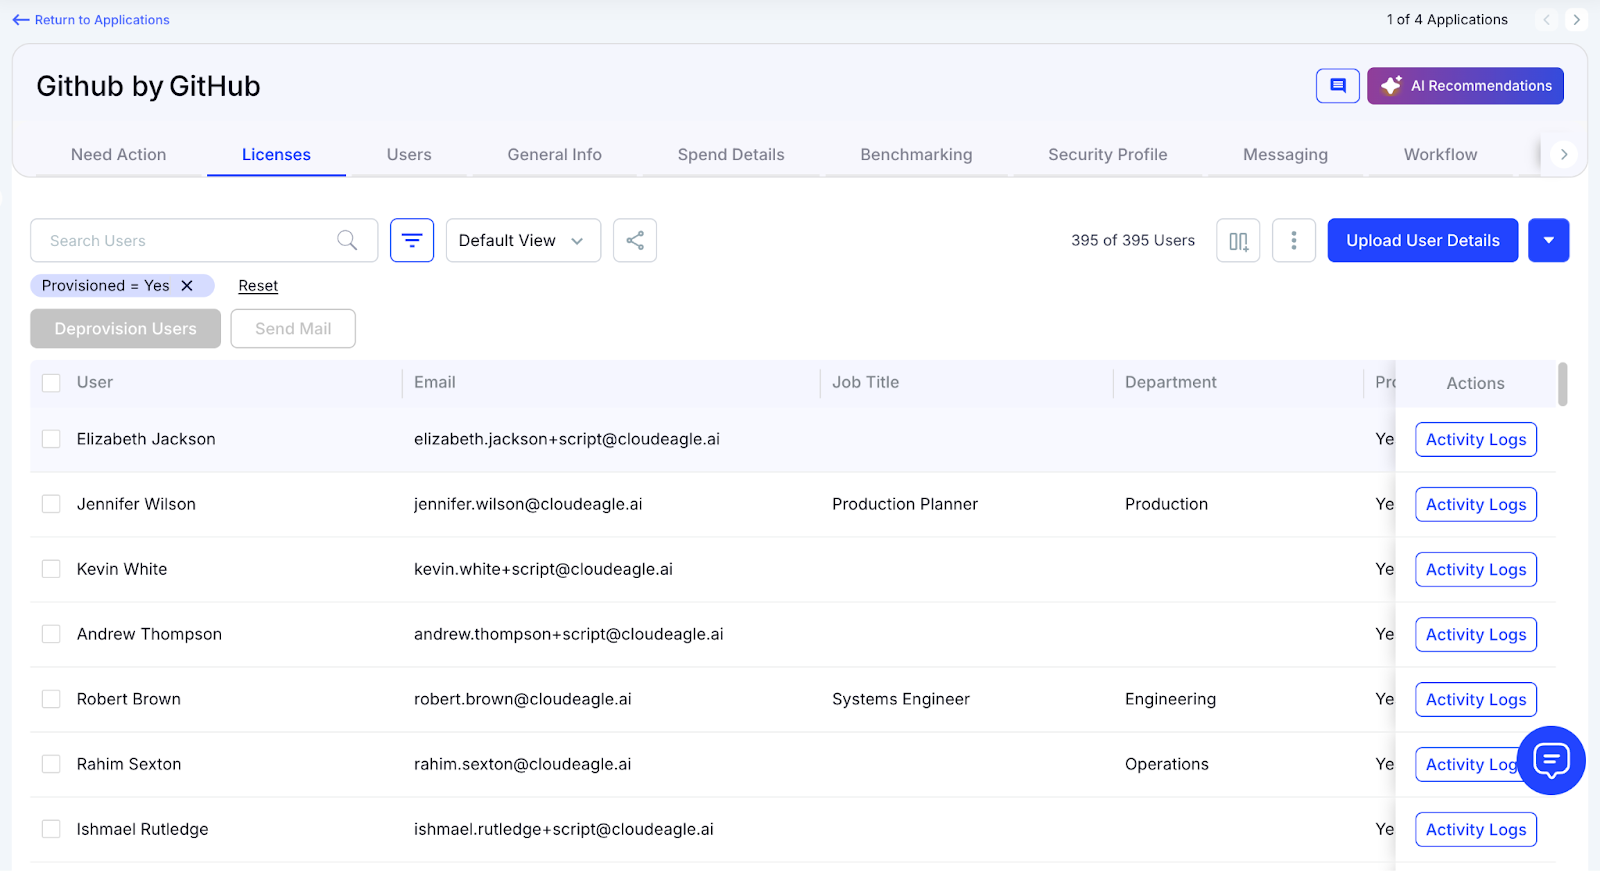Sort by the Job Title column header
1600x871 pixels.
[x=866, y=383]
